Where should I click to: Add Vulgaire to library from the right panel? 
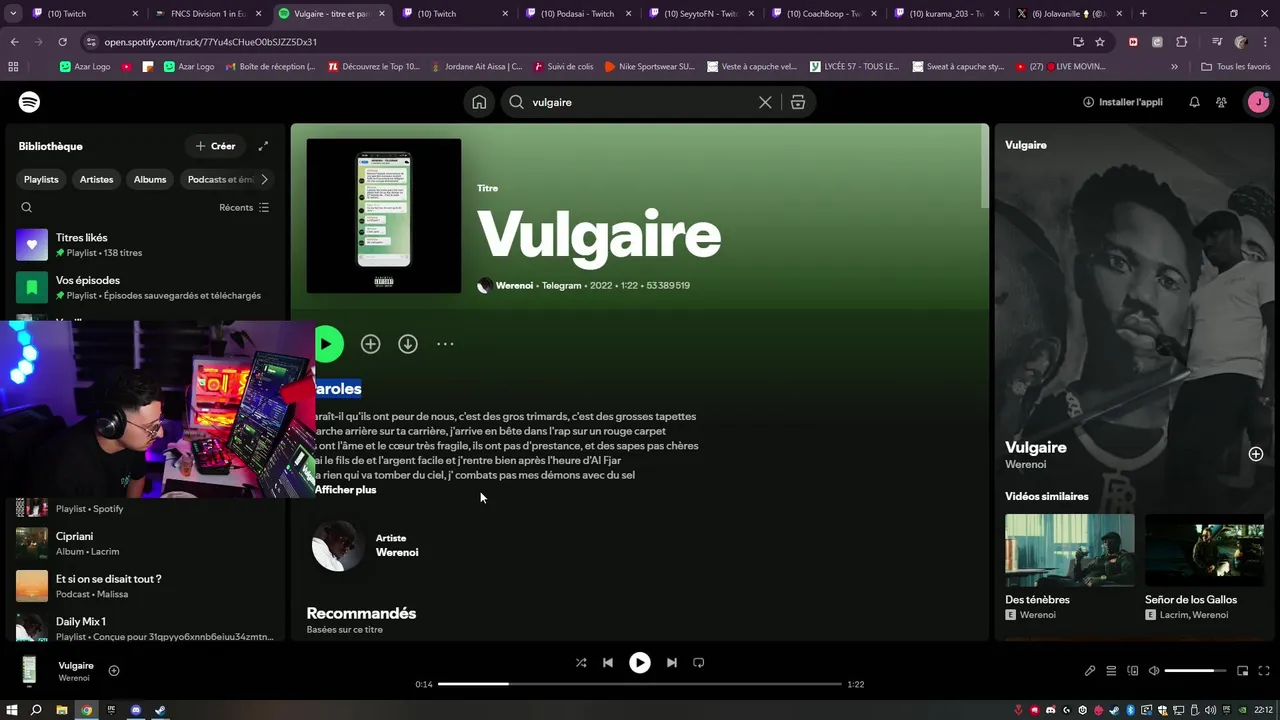[x=1256, y=454]
